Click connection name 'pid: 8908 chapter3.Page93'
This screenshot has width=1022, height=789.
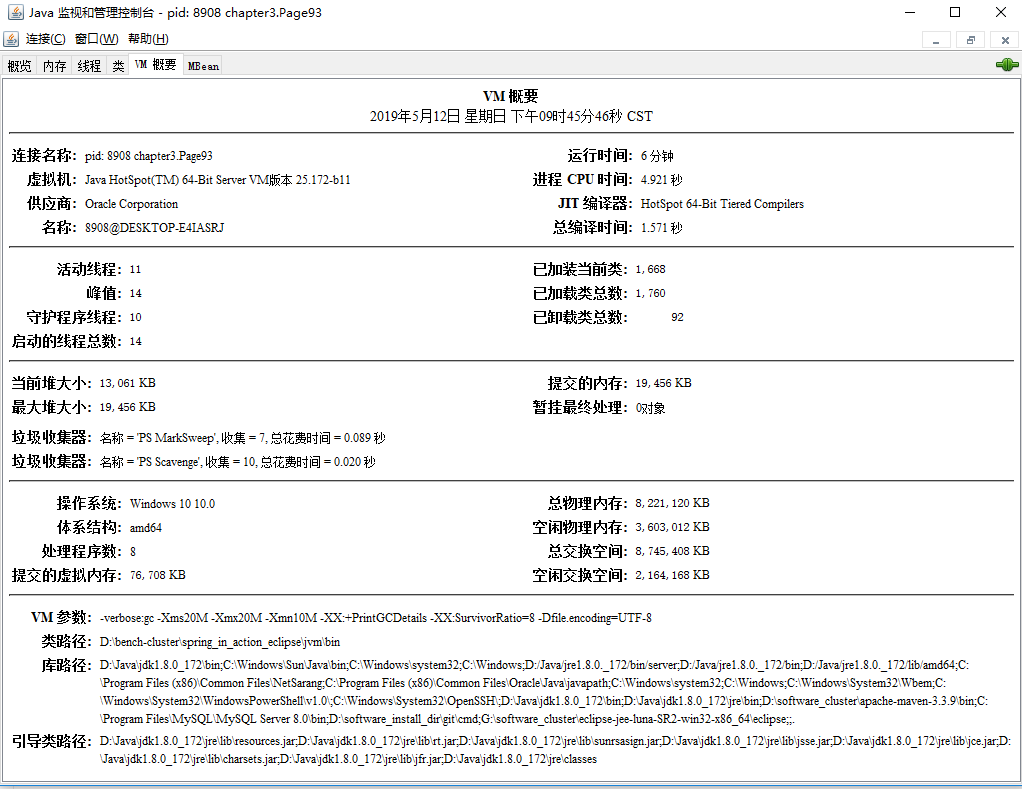pyautogui.click(x=149, y=156)
